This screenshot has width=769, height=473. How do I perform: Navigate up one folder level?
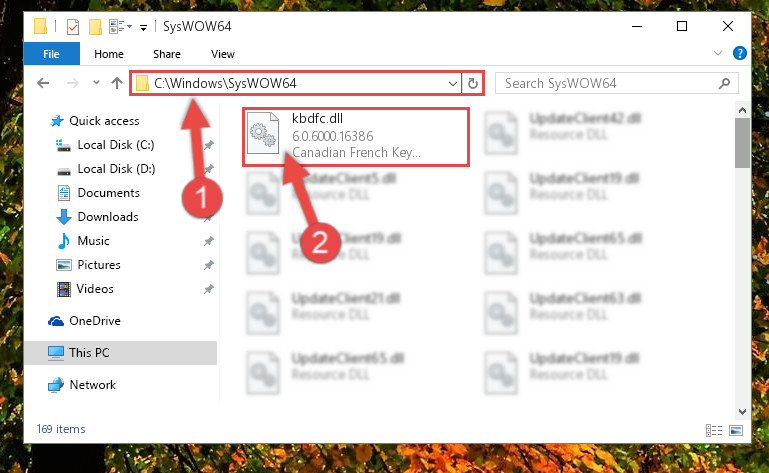coord(116,83)
